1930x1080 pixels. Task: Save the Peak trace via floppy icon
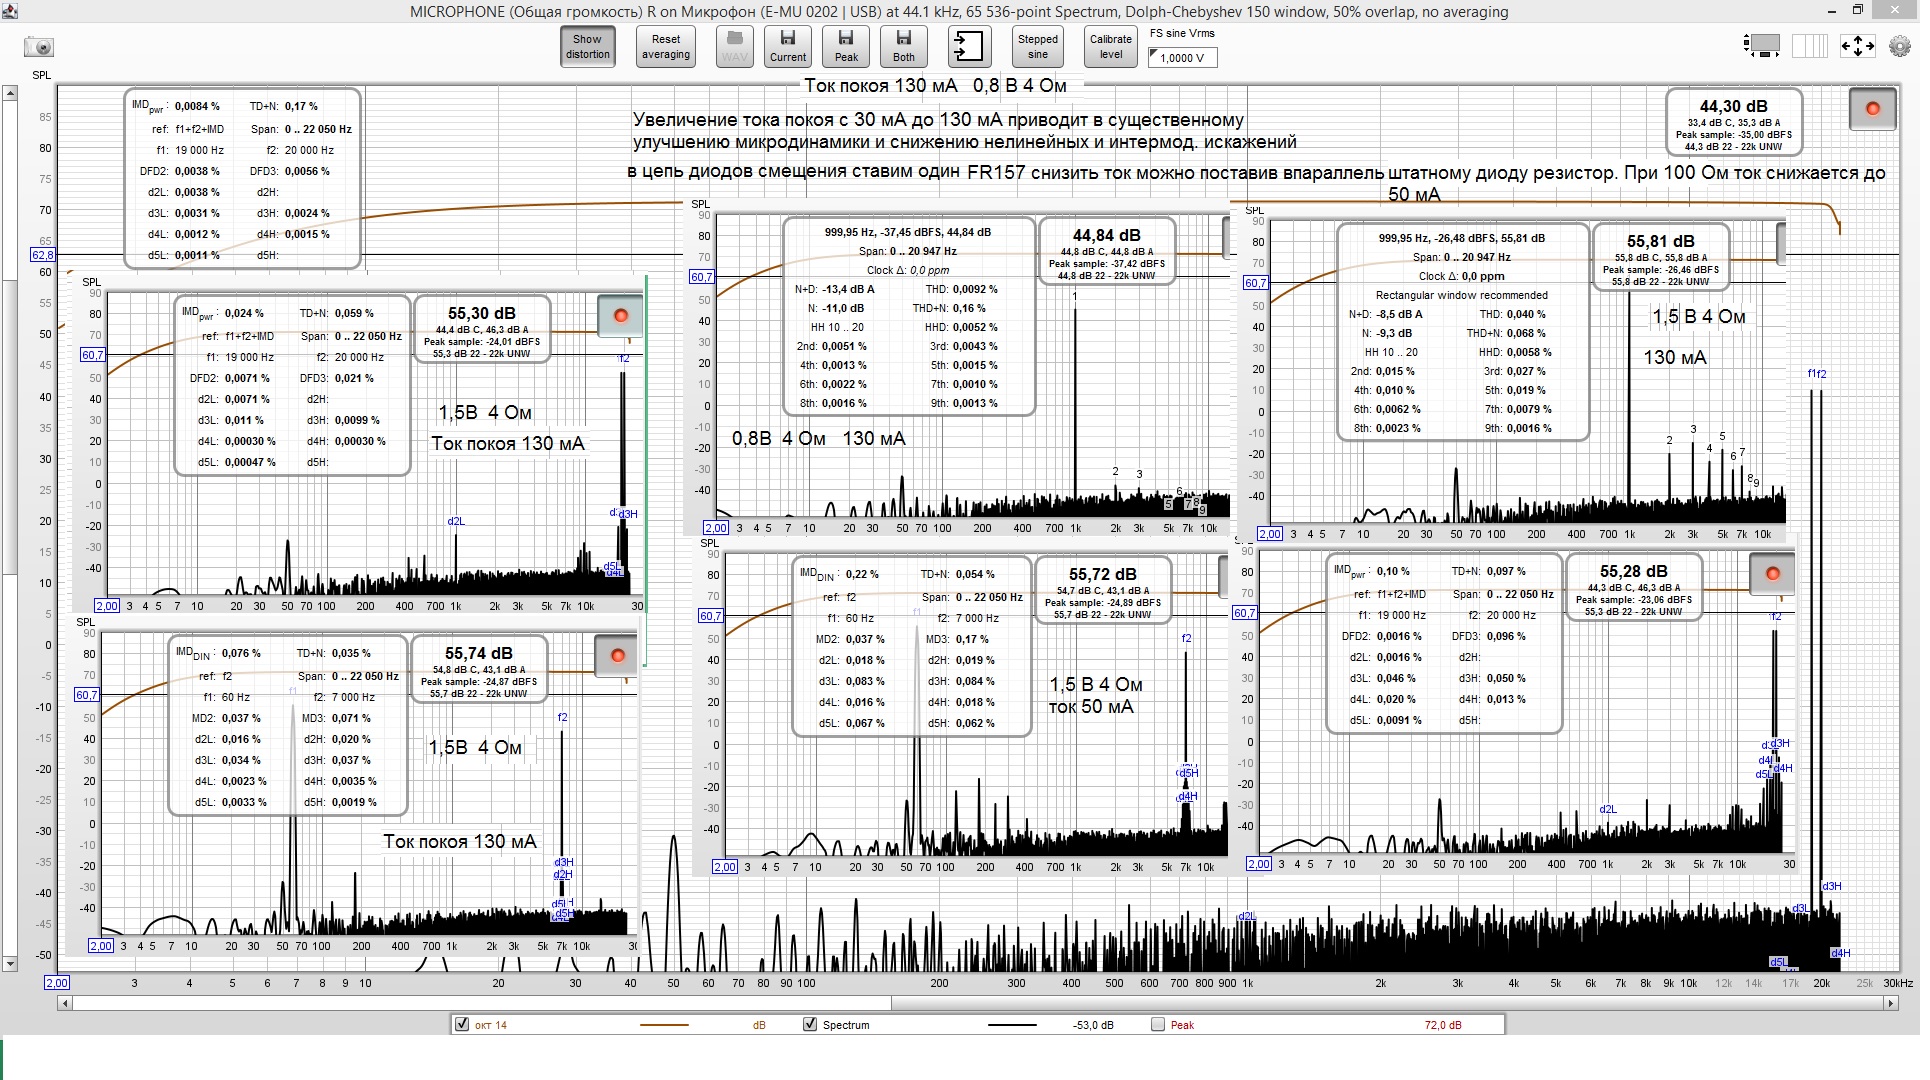846,46
